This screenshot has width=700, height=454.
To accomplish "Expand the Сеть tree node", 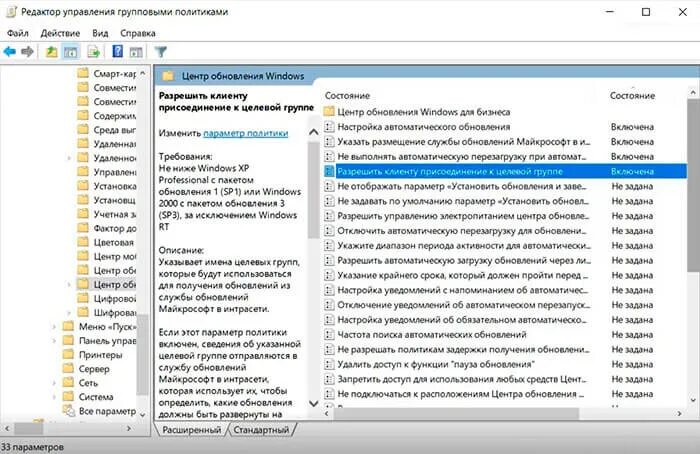I will [55, 383].
